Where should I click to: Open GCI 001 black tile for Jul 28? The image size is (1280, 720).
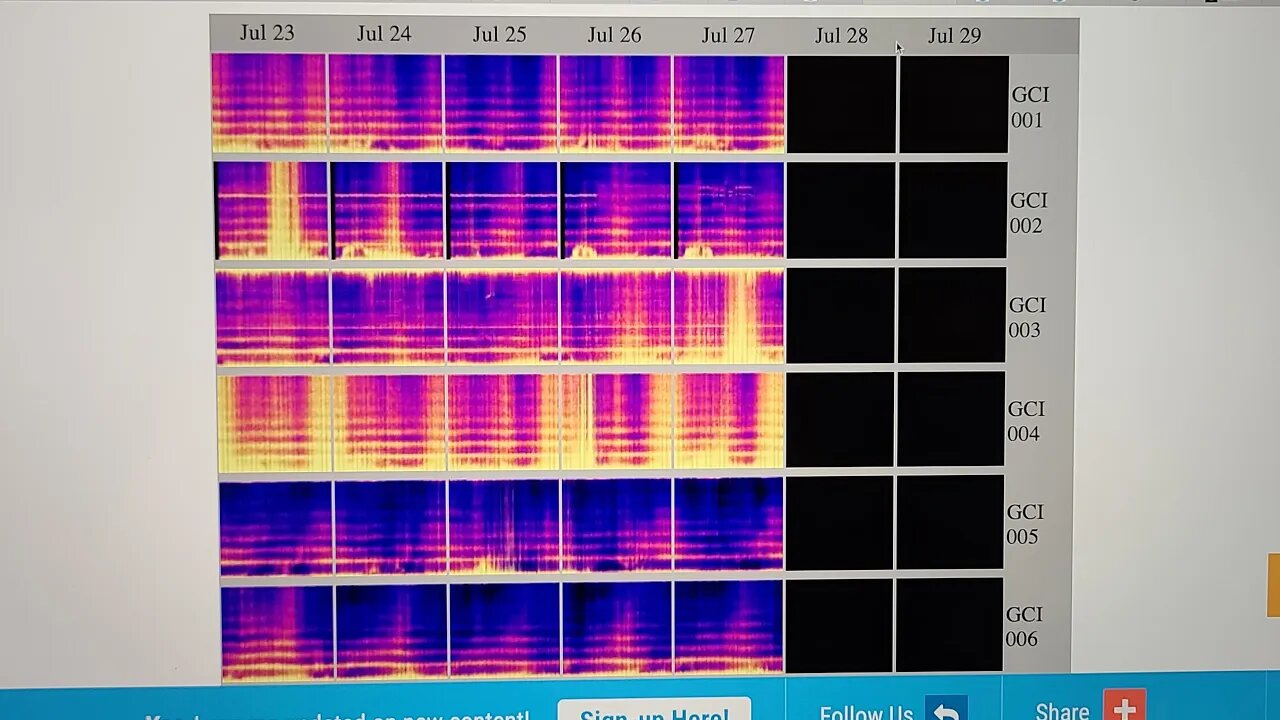click(842, 104)
